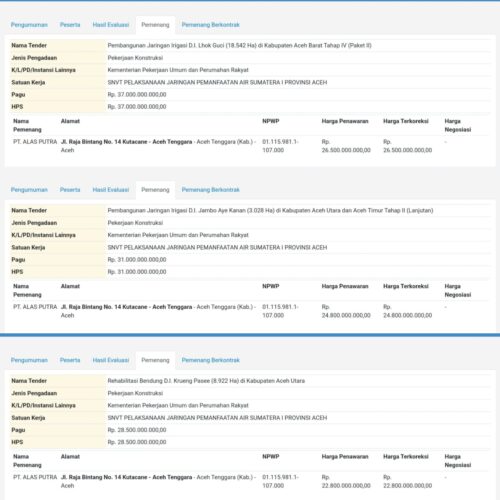Click the Rp. 24.800.000.000,00 Harga Penawaran value

346,311
